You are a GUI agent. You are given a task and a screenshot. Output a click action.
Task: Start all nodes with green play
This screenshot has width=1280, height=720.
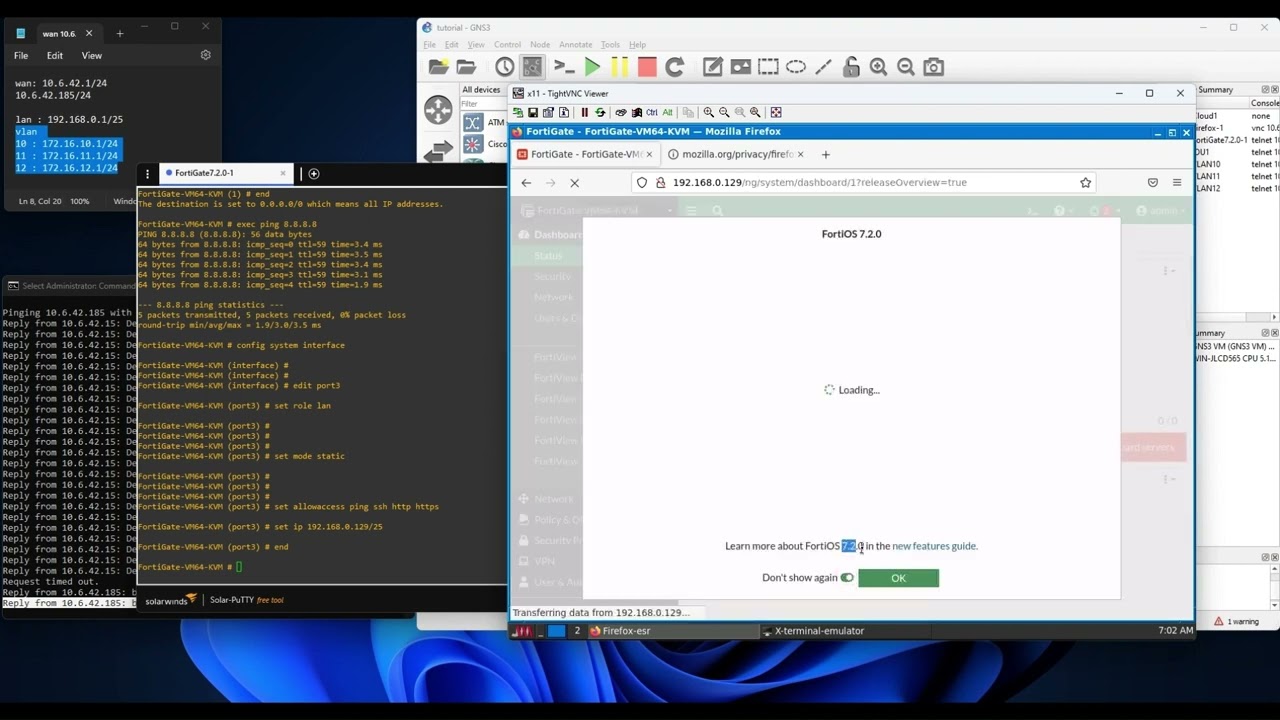[592, 67]
